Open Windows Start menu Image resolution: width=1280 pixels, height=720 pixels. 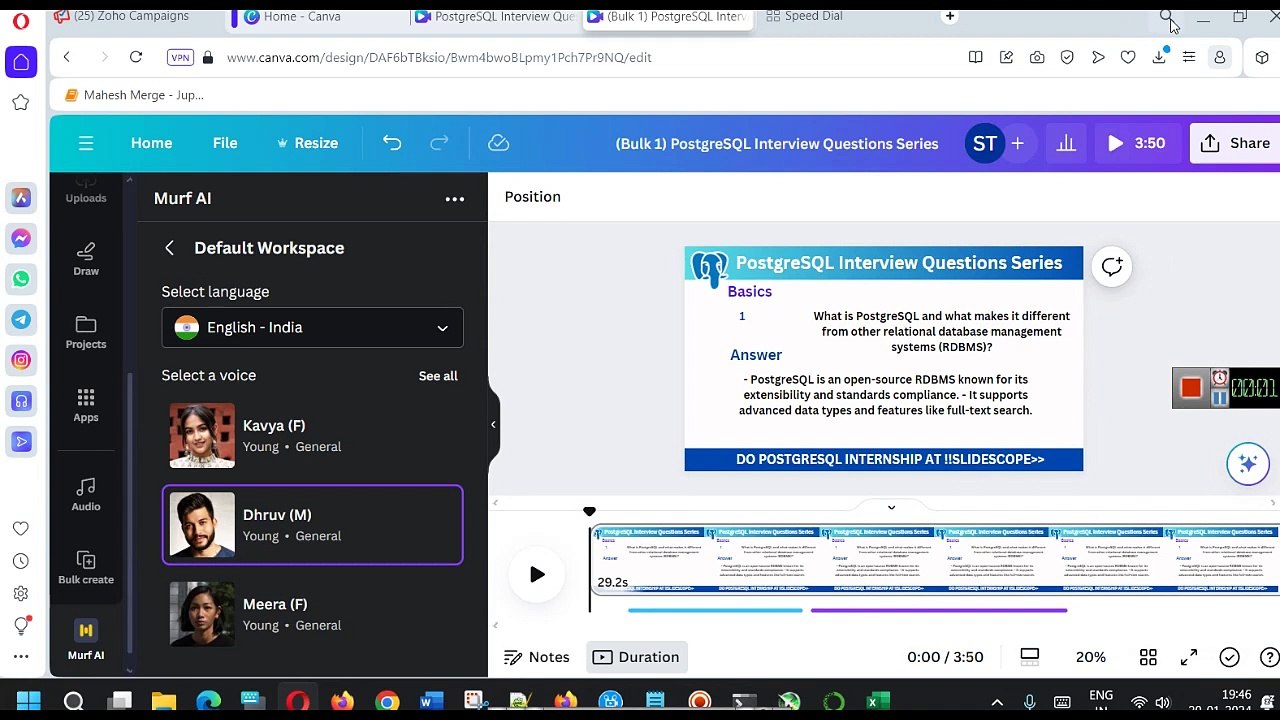click(x=28, y=701)
